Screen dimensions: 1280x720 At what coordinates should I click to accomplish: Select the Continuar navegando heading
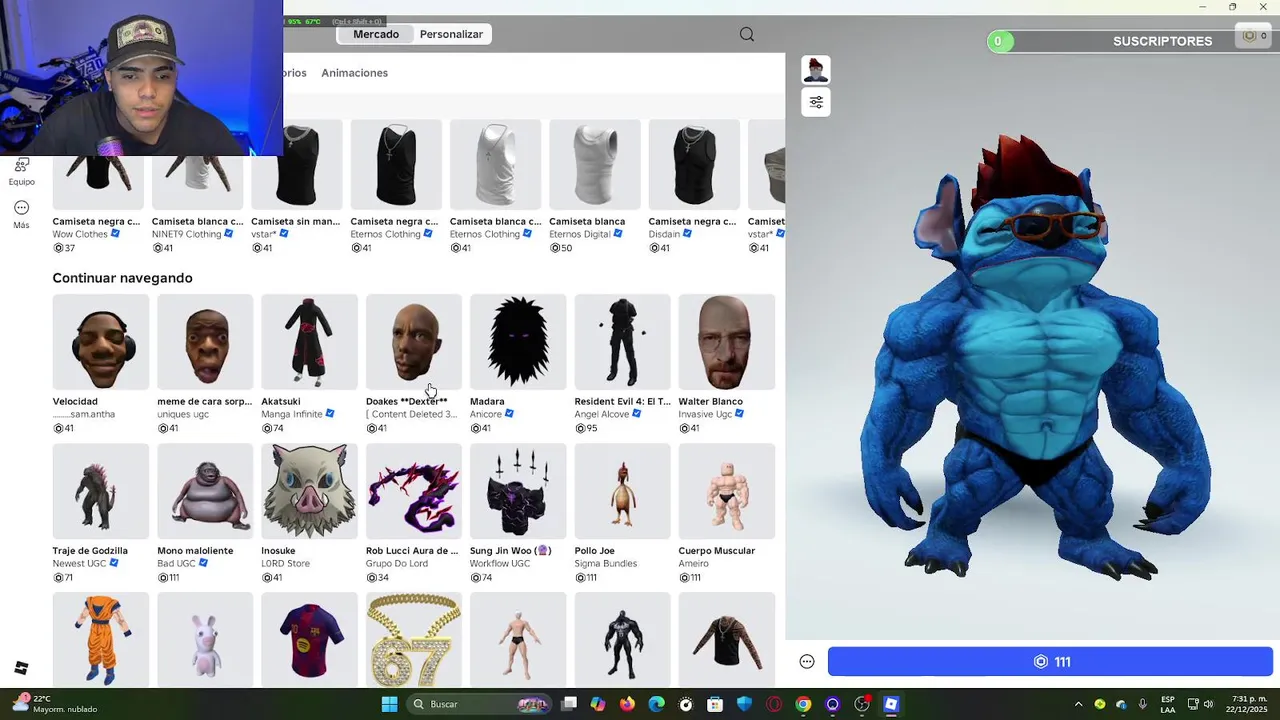pyautogui.click(x=122, y=278)
